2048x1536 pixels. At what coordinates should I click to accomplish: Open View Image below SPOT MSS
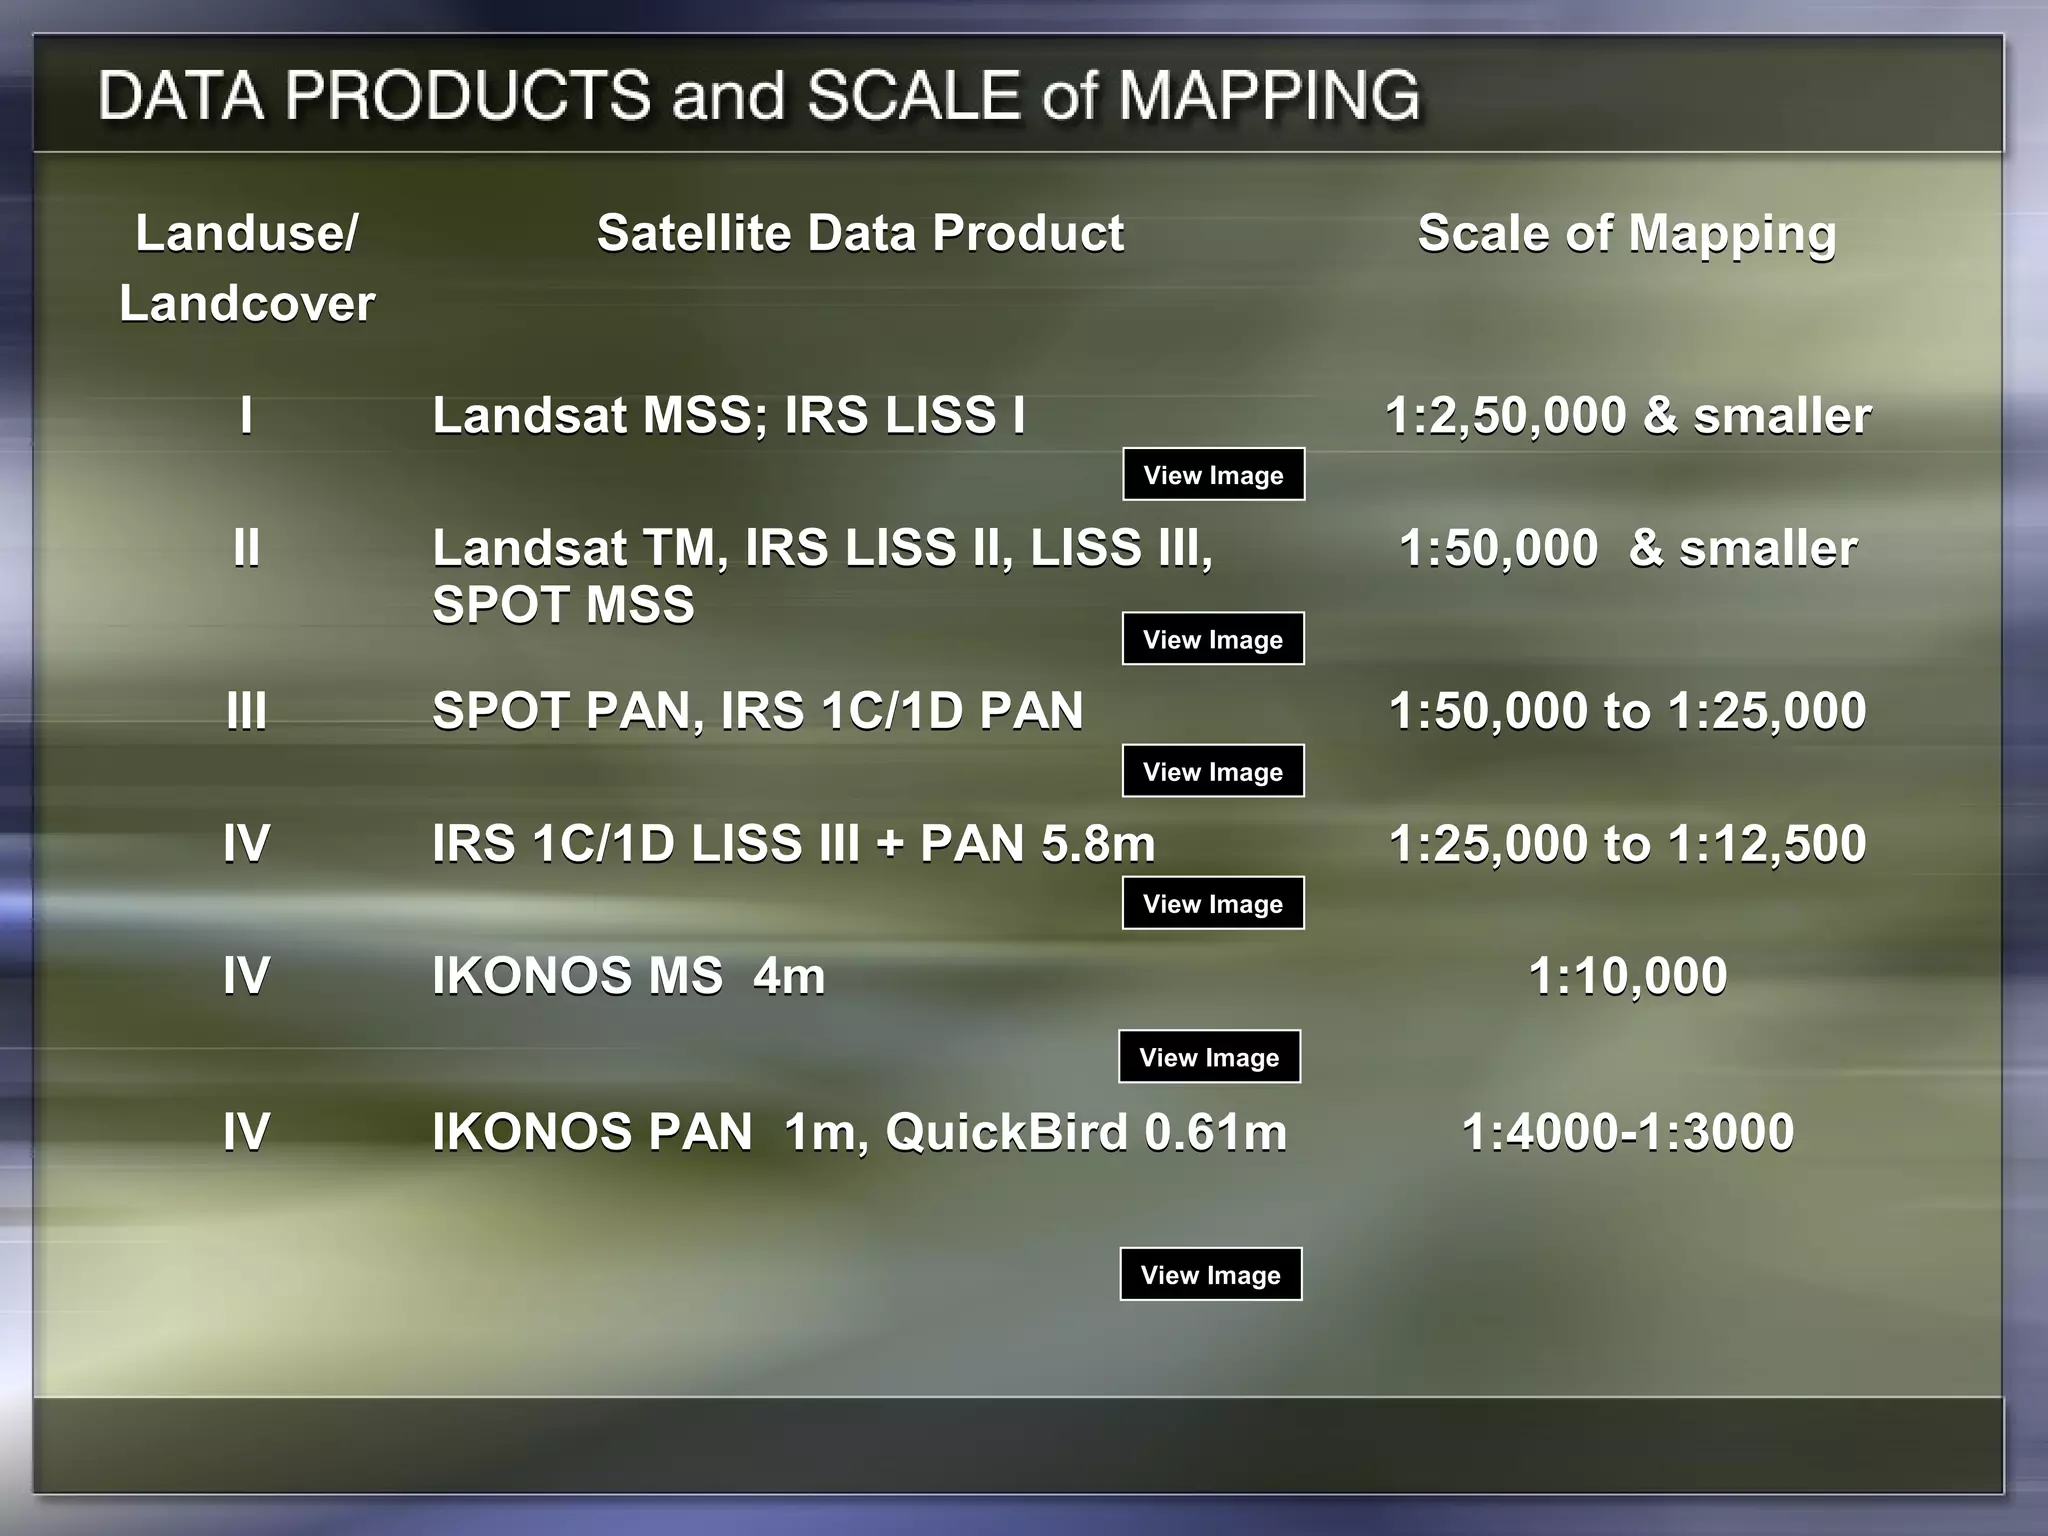1213,638
